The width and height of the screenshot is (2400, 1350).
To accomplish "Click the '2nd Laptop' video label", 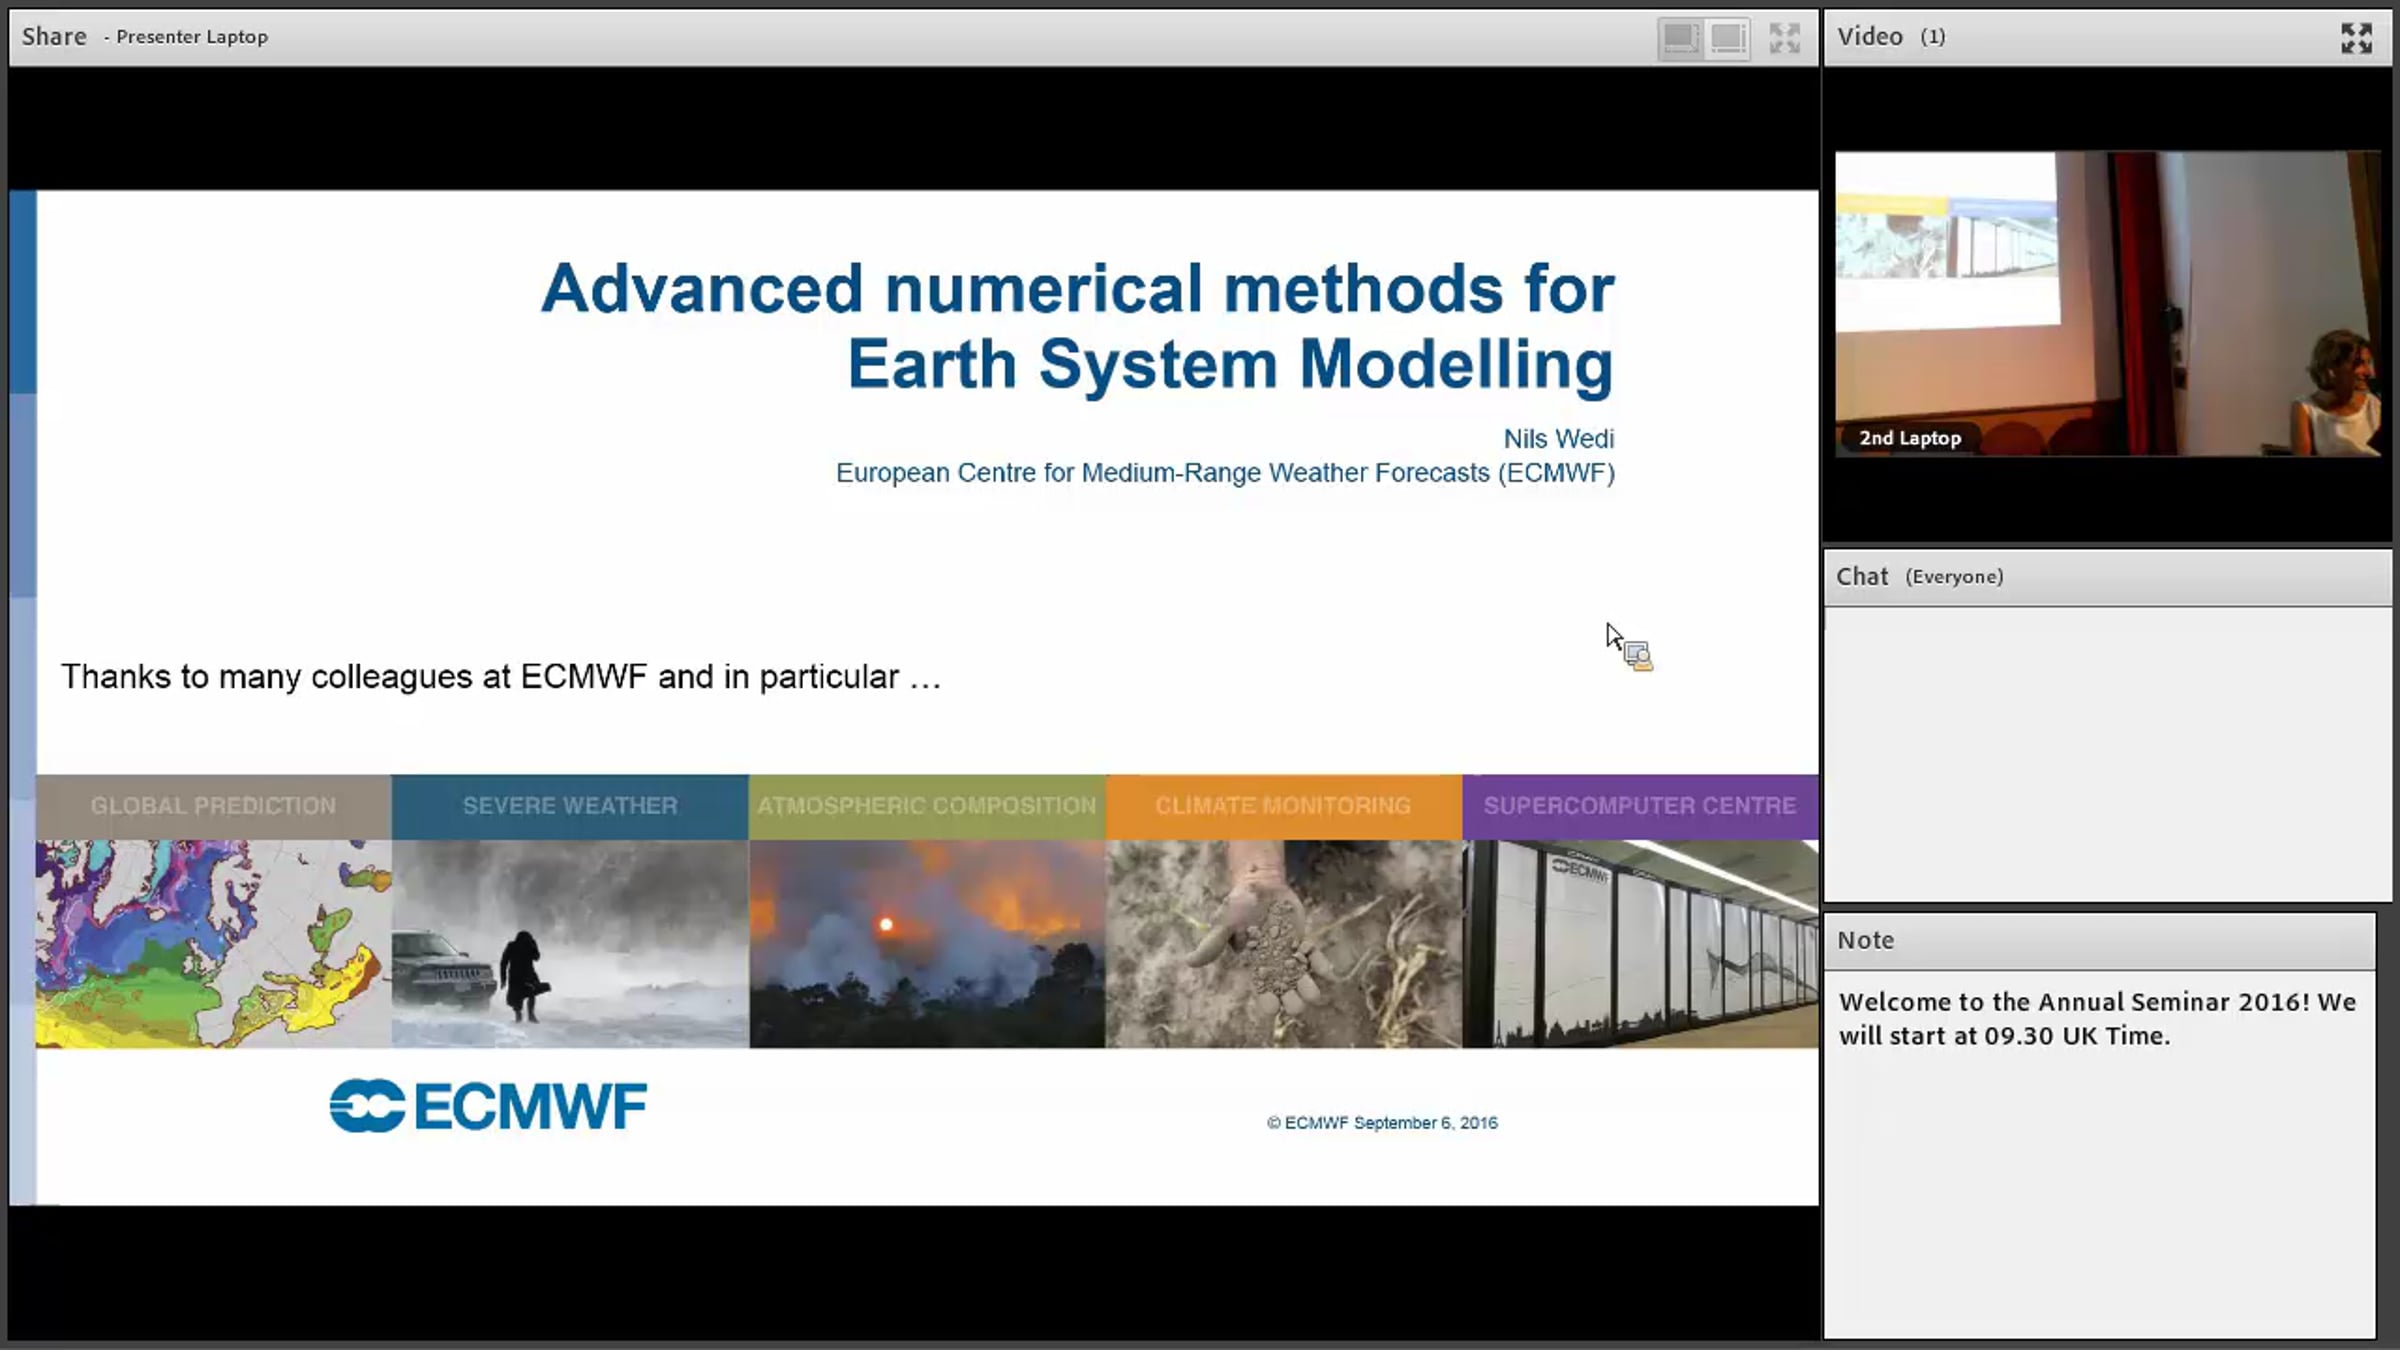I will pos(1910,438).
